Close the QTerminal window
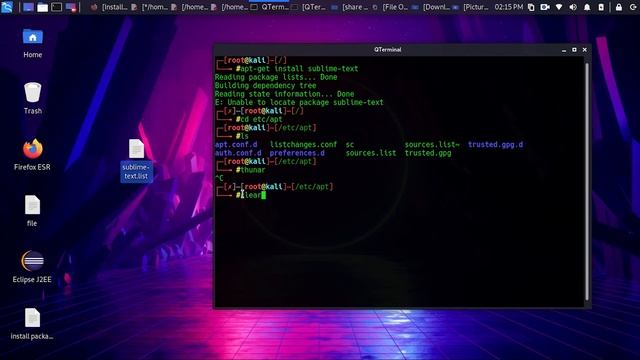 [584, 50]
